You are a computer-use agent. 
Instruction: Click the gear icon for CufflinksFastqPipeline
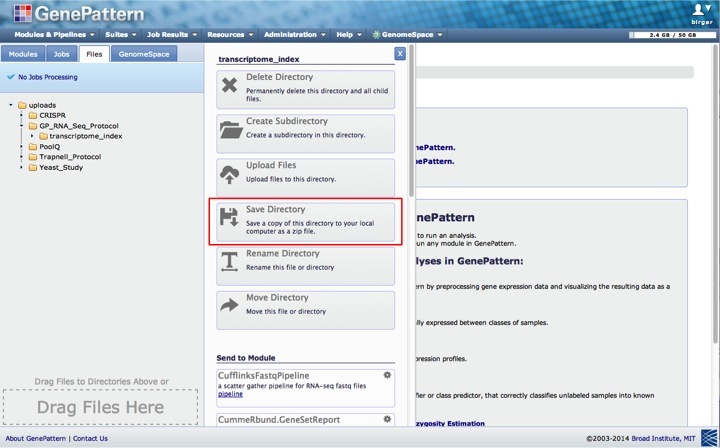click(387, 375)
